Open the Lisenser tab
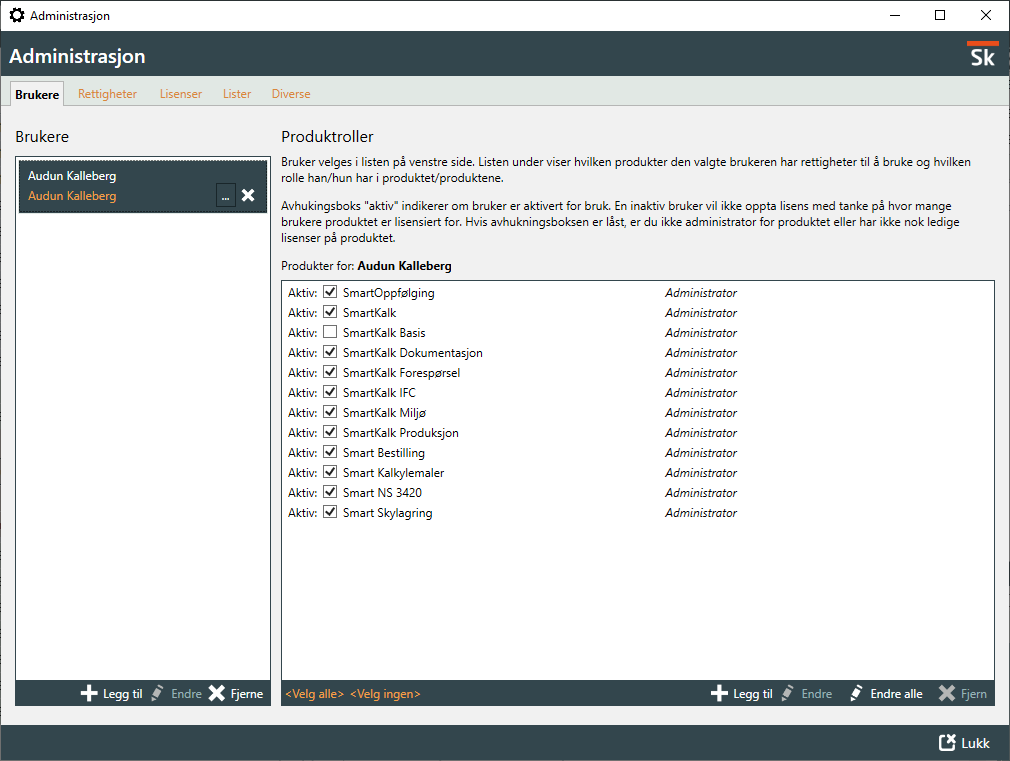The height and width of the screenshot is (761, 1010). (181, 94)
